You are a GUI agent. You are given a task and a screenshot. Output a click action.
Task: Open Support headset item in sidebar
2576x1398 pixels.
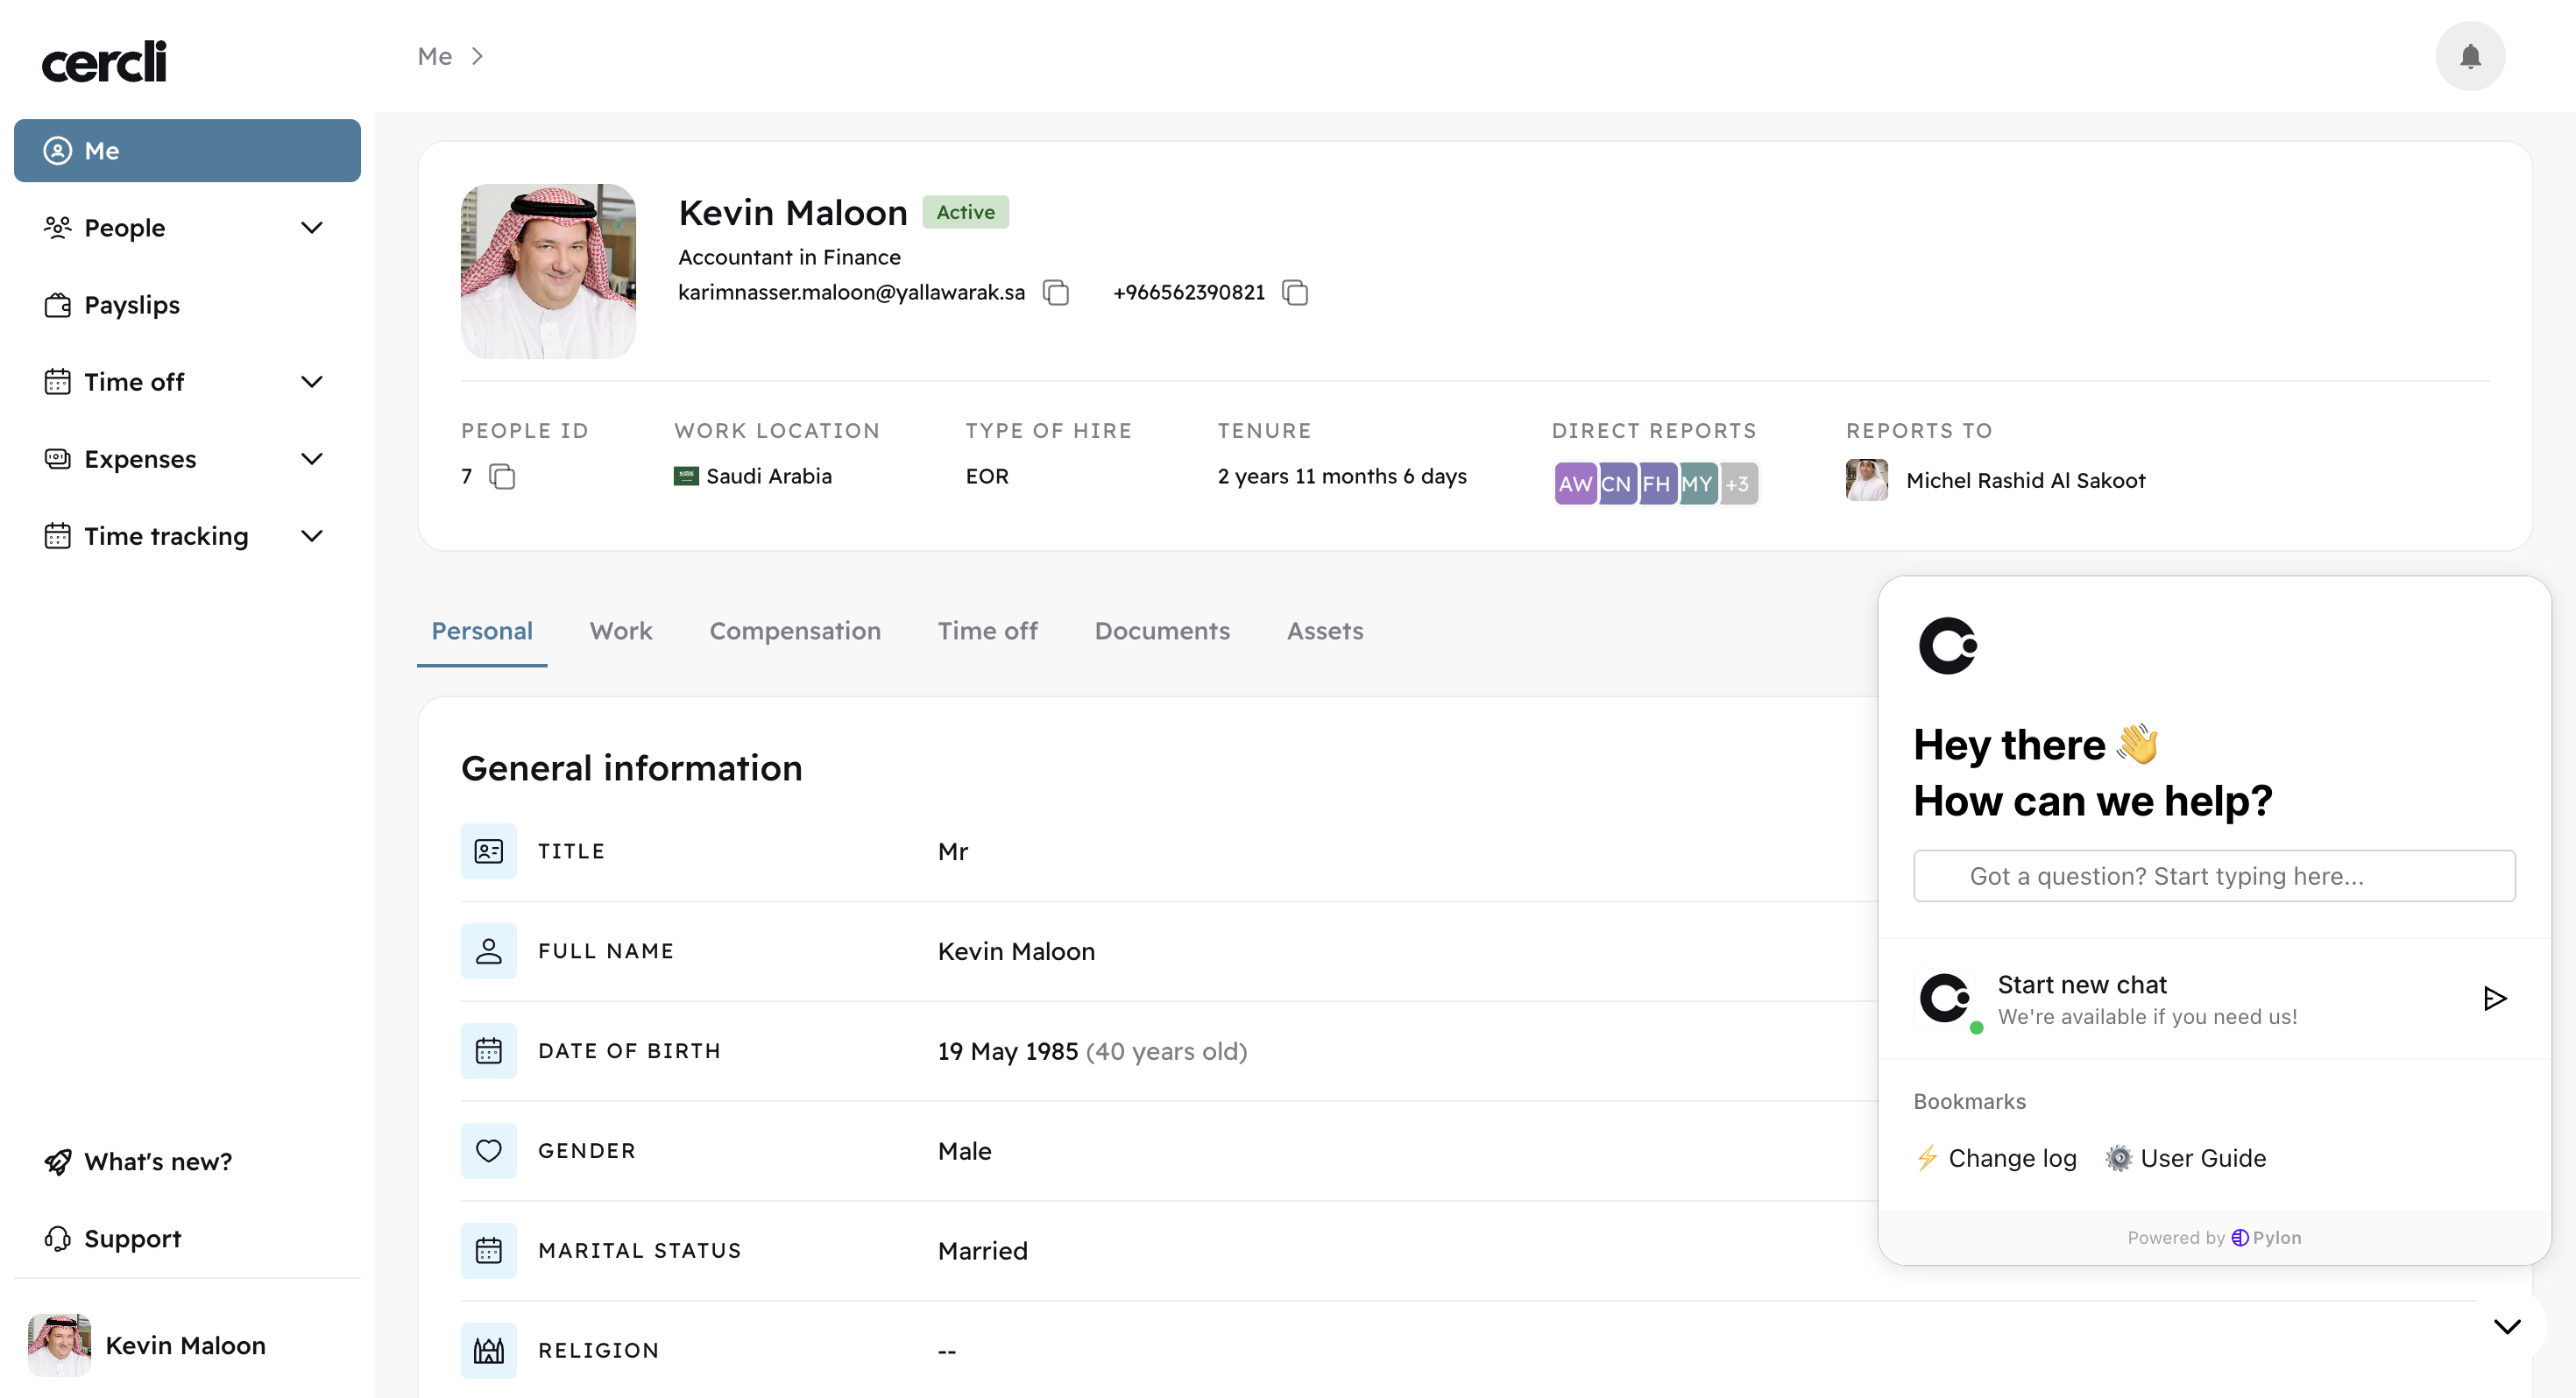132,1238
